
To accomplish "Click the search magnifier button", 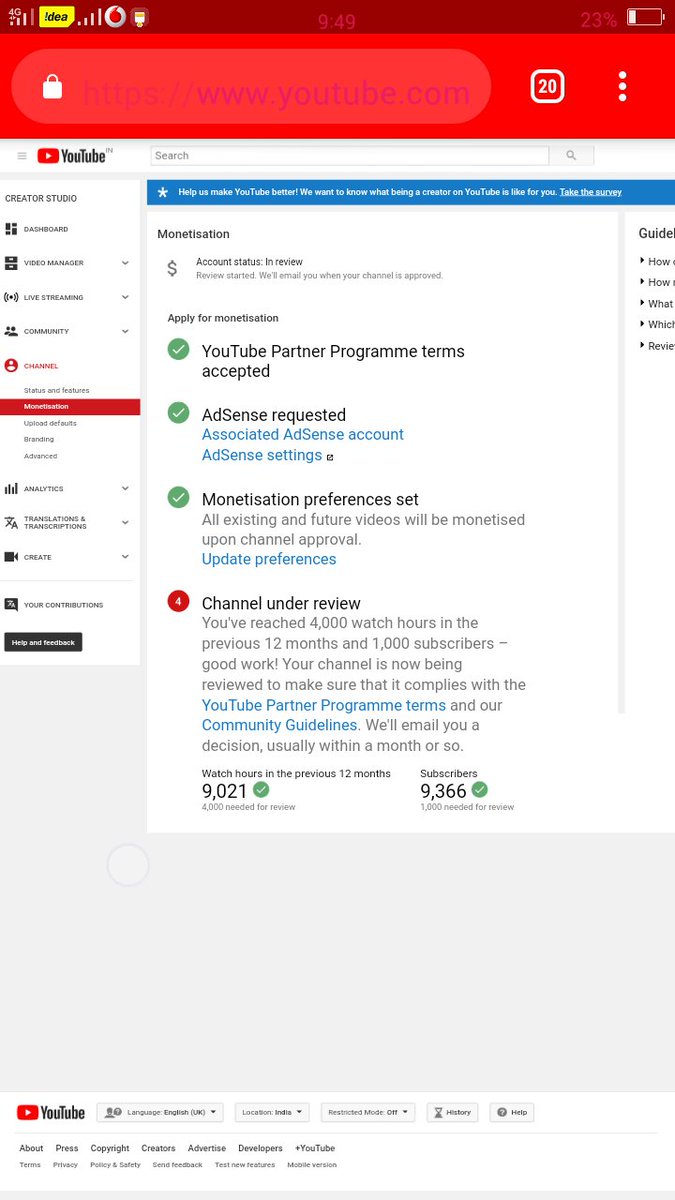I will pyautogui.click(x=571, y=155).
